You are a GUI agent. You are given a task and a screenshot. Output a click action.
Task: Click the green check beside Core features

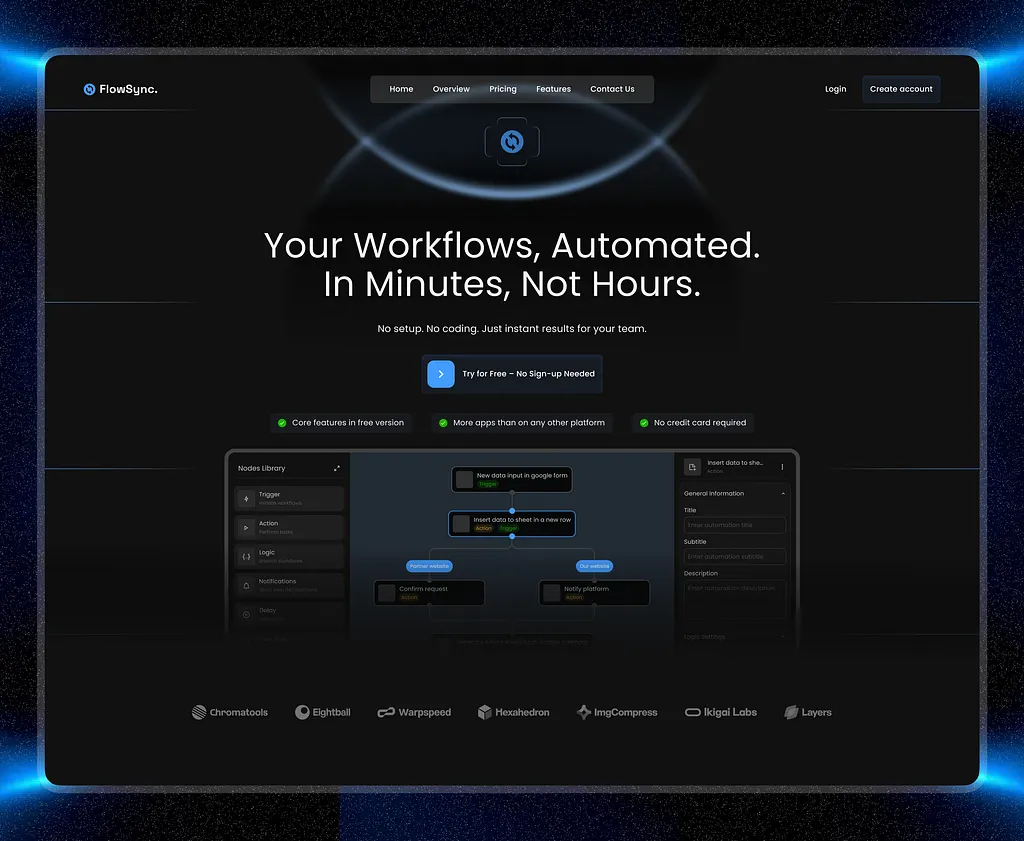[x=282, y=423]
